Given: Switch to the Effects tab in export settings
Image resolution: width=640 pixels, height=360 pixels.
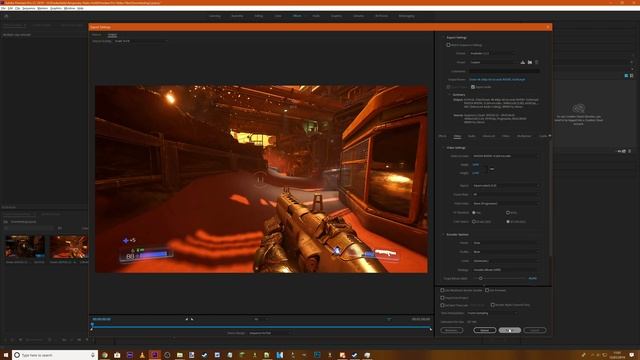Looking at the screenshot, I should 442,136.
